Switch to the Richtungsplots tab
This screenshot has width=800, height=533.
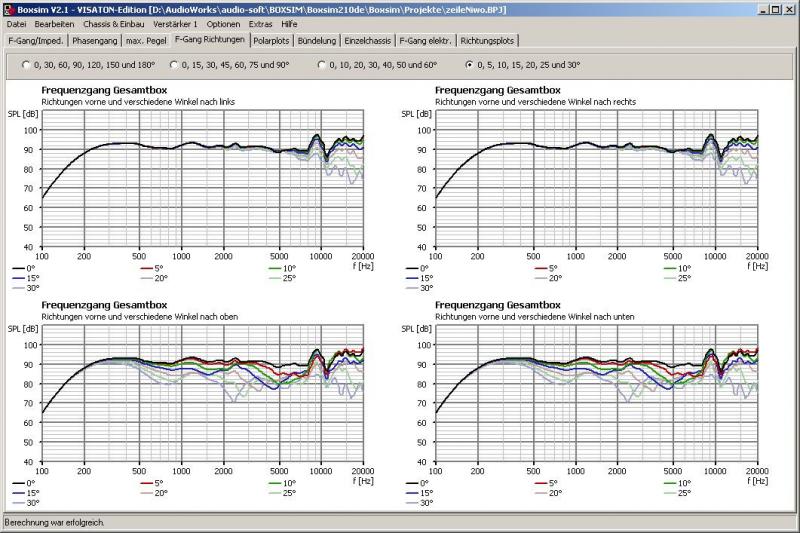(x=487, y=40)
